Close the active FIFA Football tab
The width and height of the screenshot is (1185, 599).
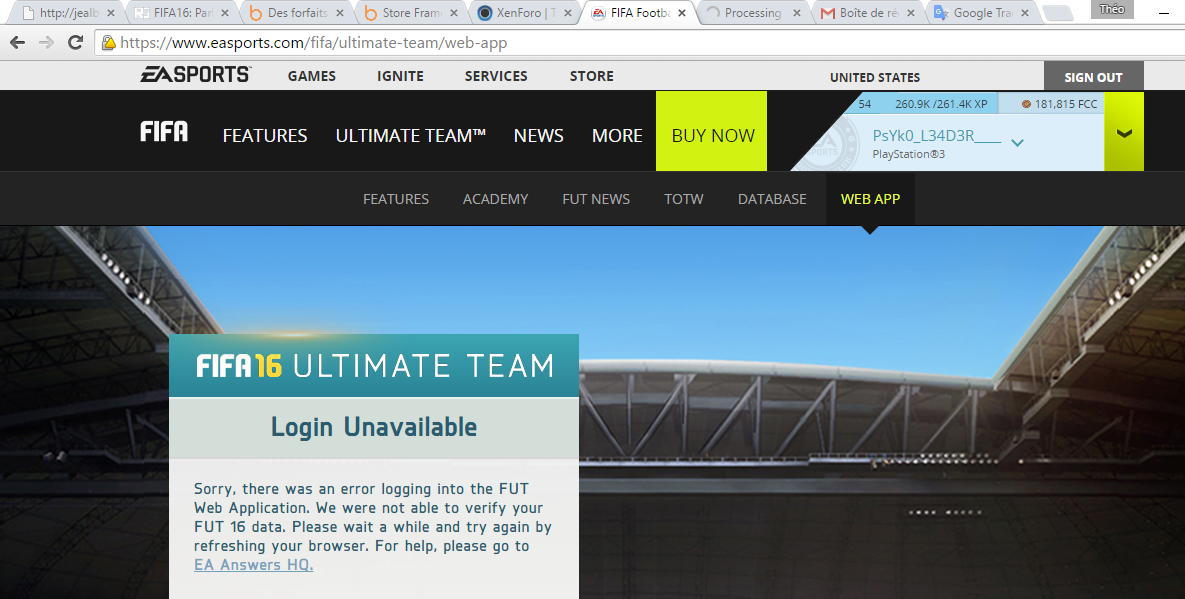(682, 13)
